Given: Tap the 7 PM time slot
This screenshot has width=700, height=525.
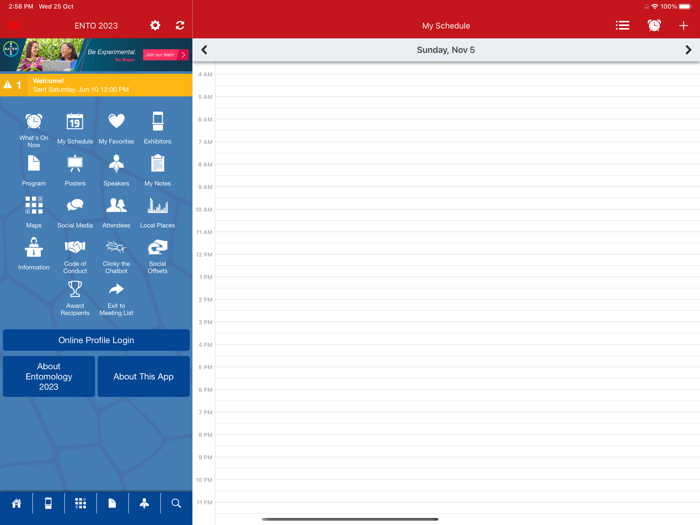Looking at the screenshot, I should 457,423.
